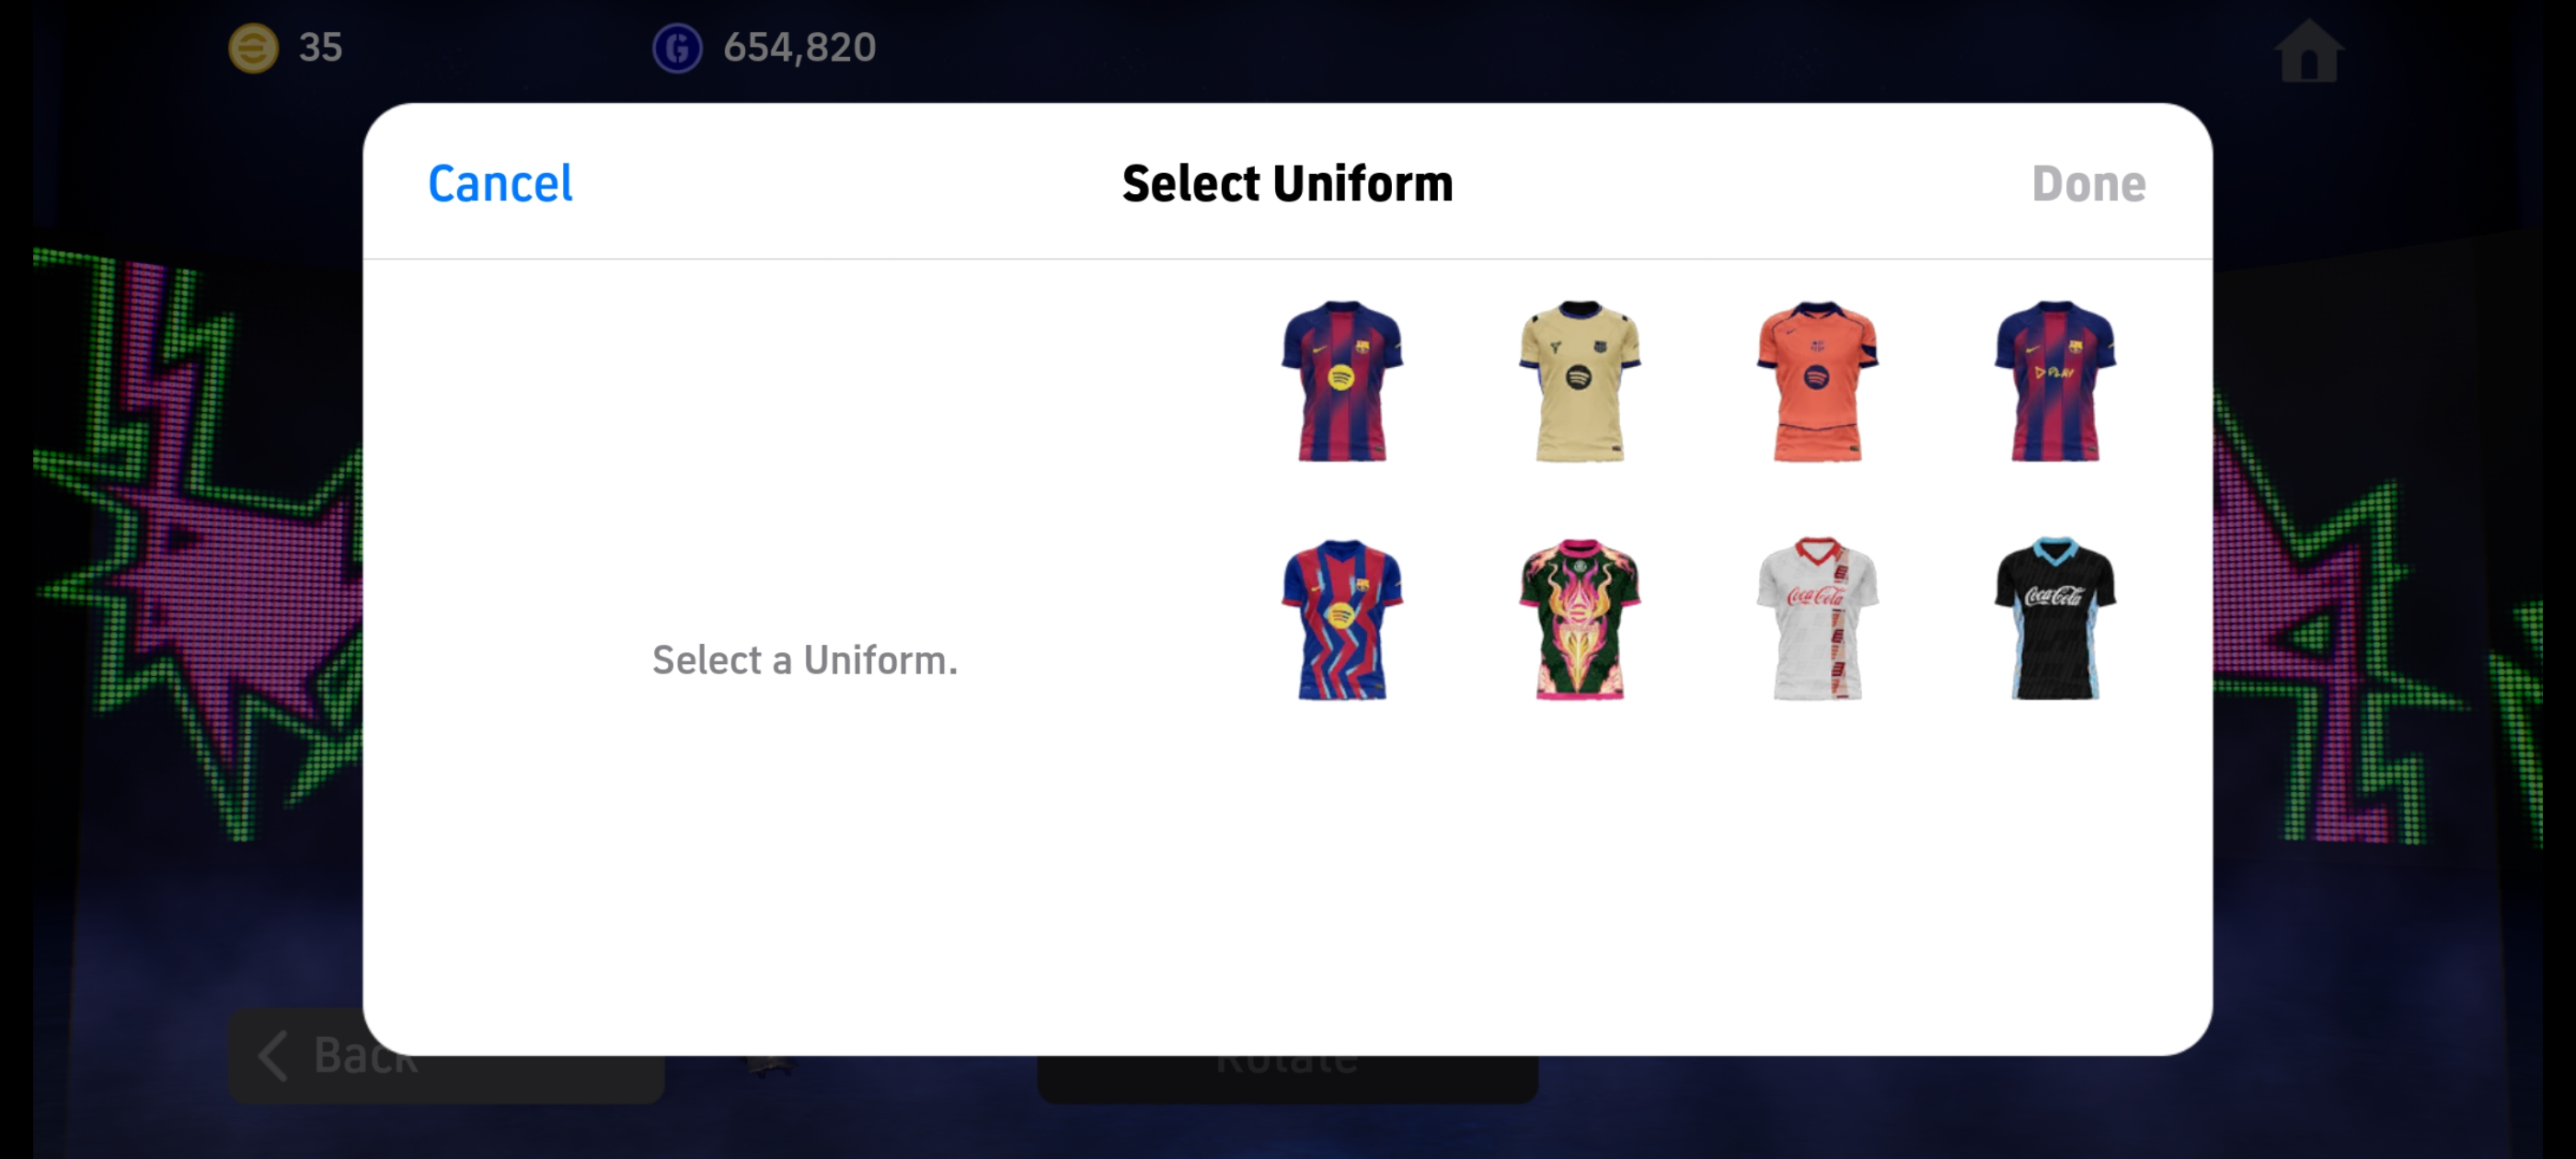
Task: Tap the 'Select a Uniform.' prompt text
Action: (x=805, y=660)
